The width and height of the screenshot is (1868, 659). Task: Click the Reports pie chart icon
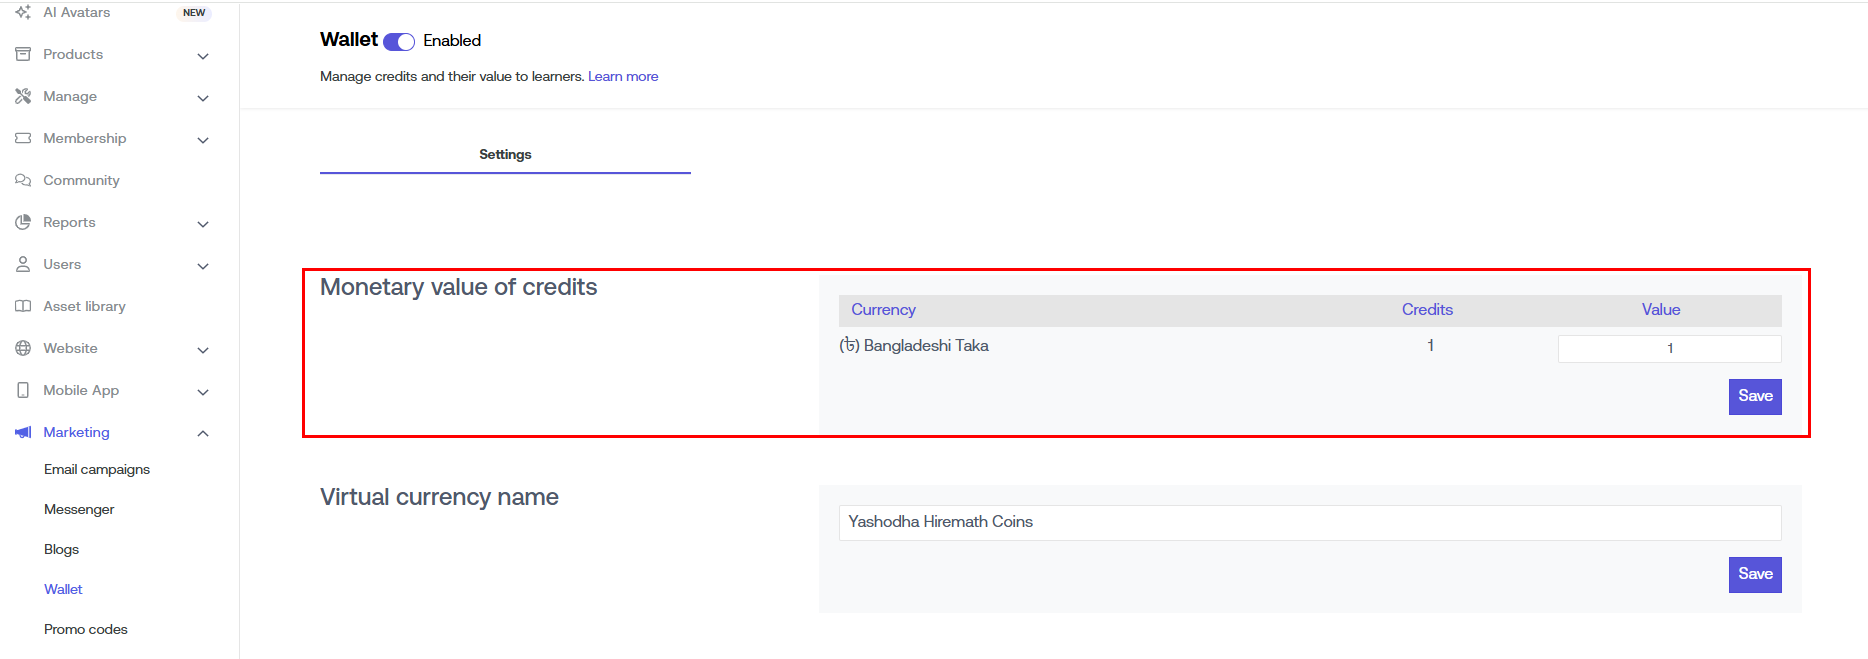23,222
